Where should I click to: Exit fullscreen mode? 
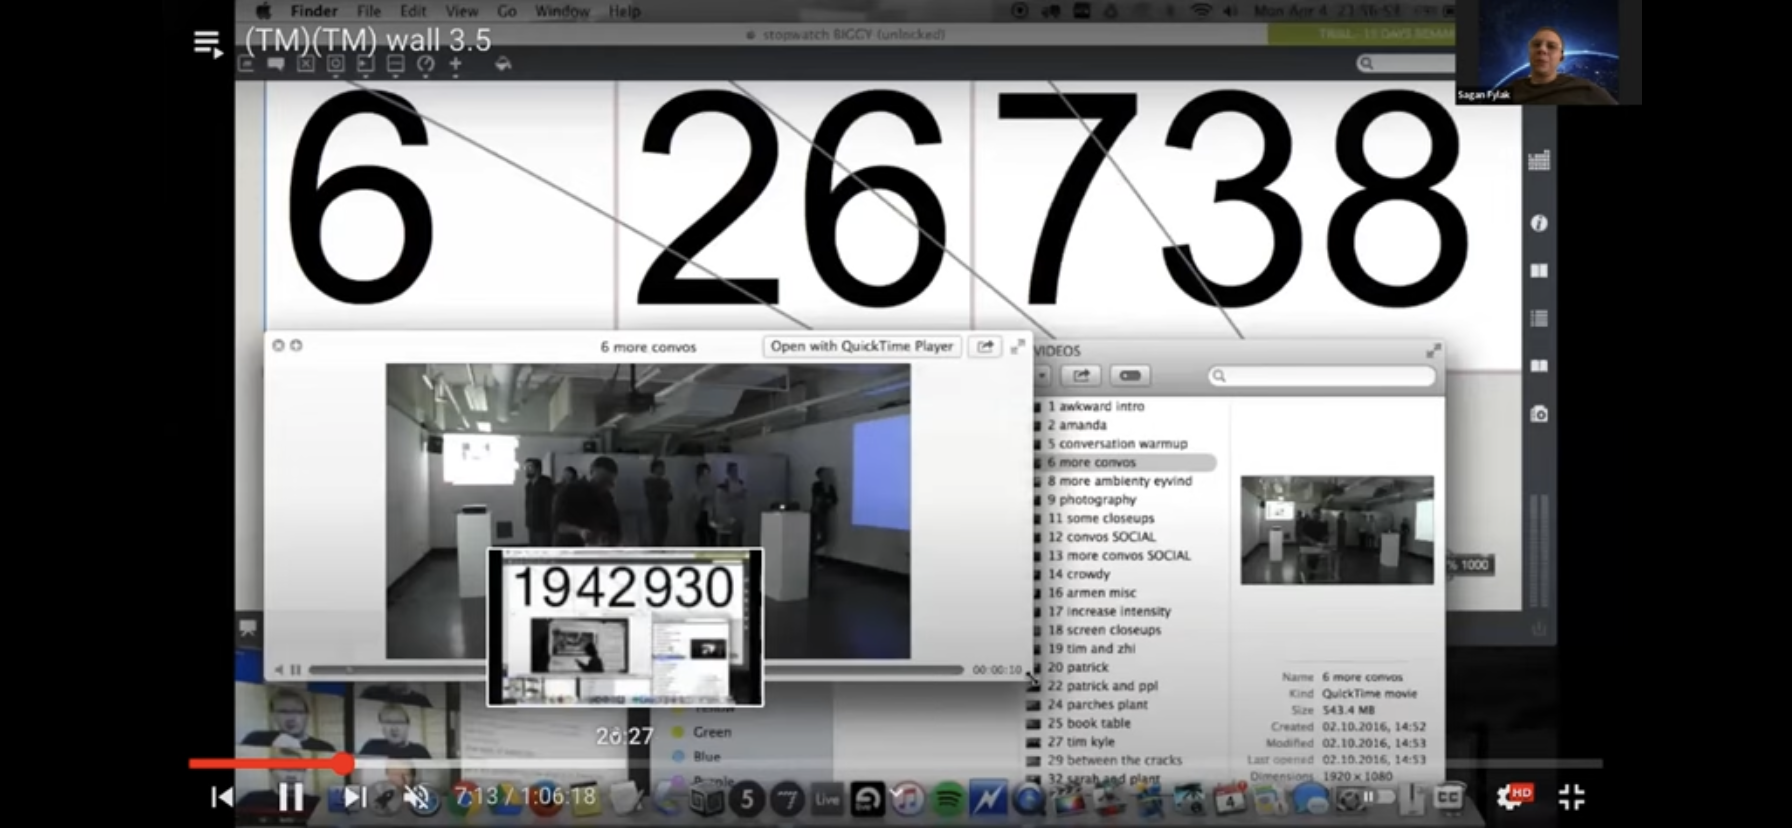click(1572, 797)
